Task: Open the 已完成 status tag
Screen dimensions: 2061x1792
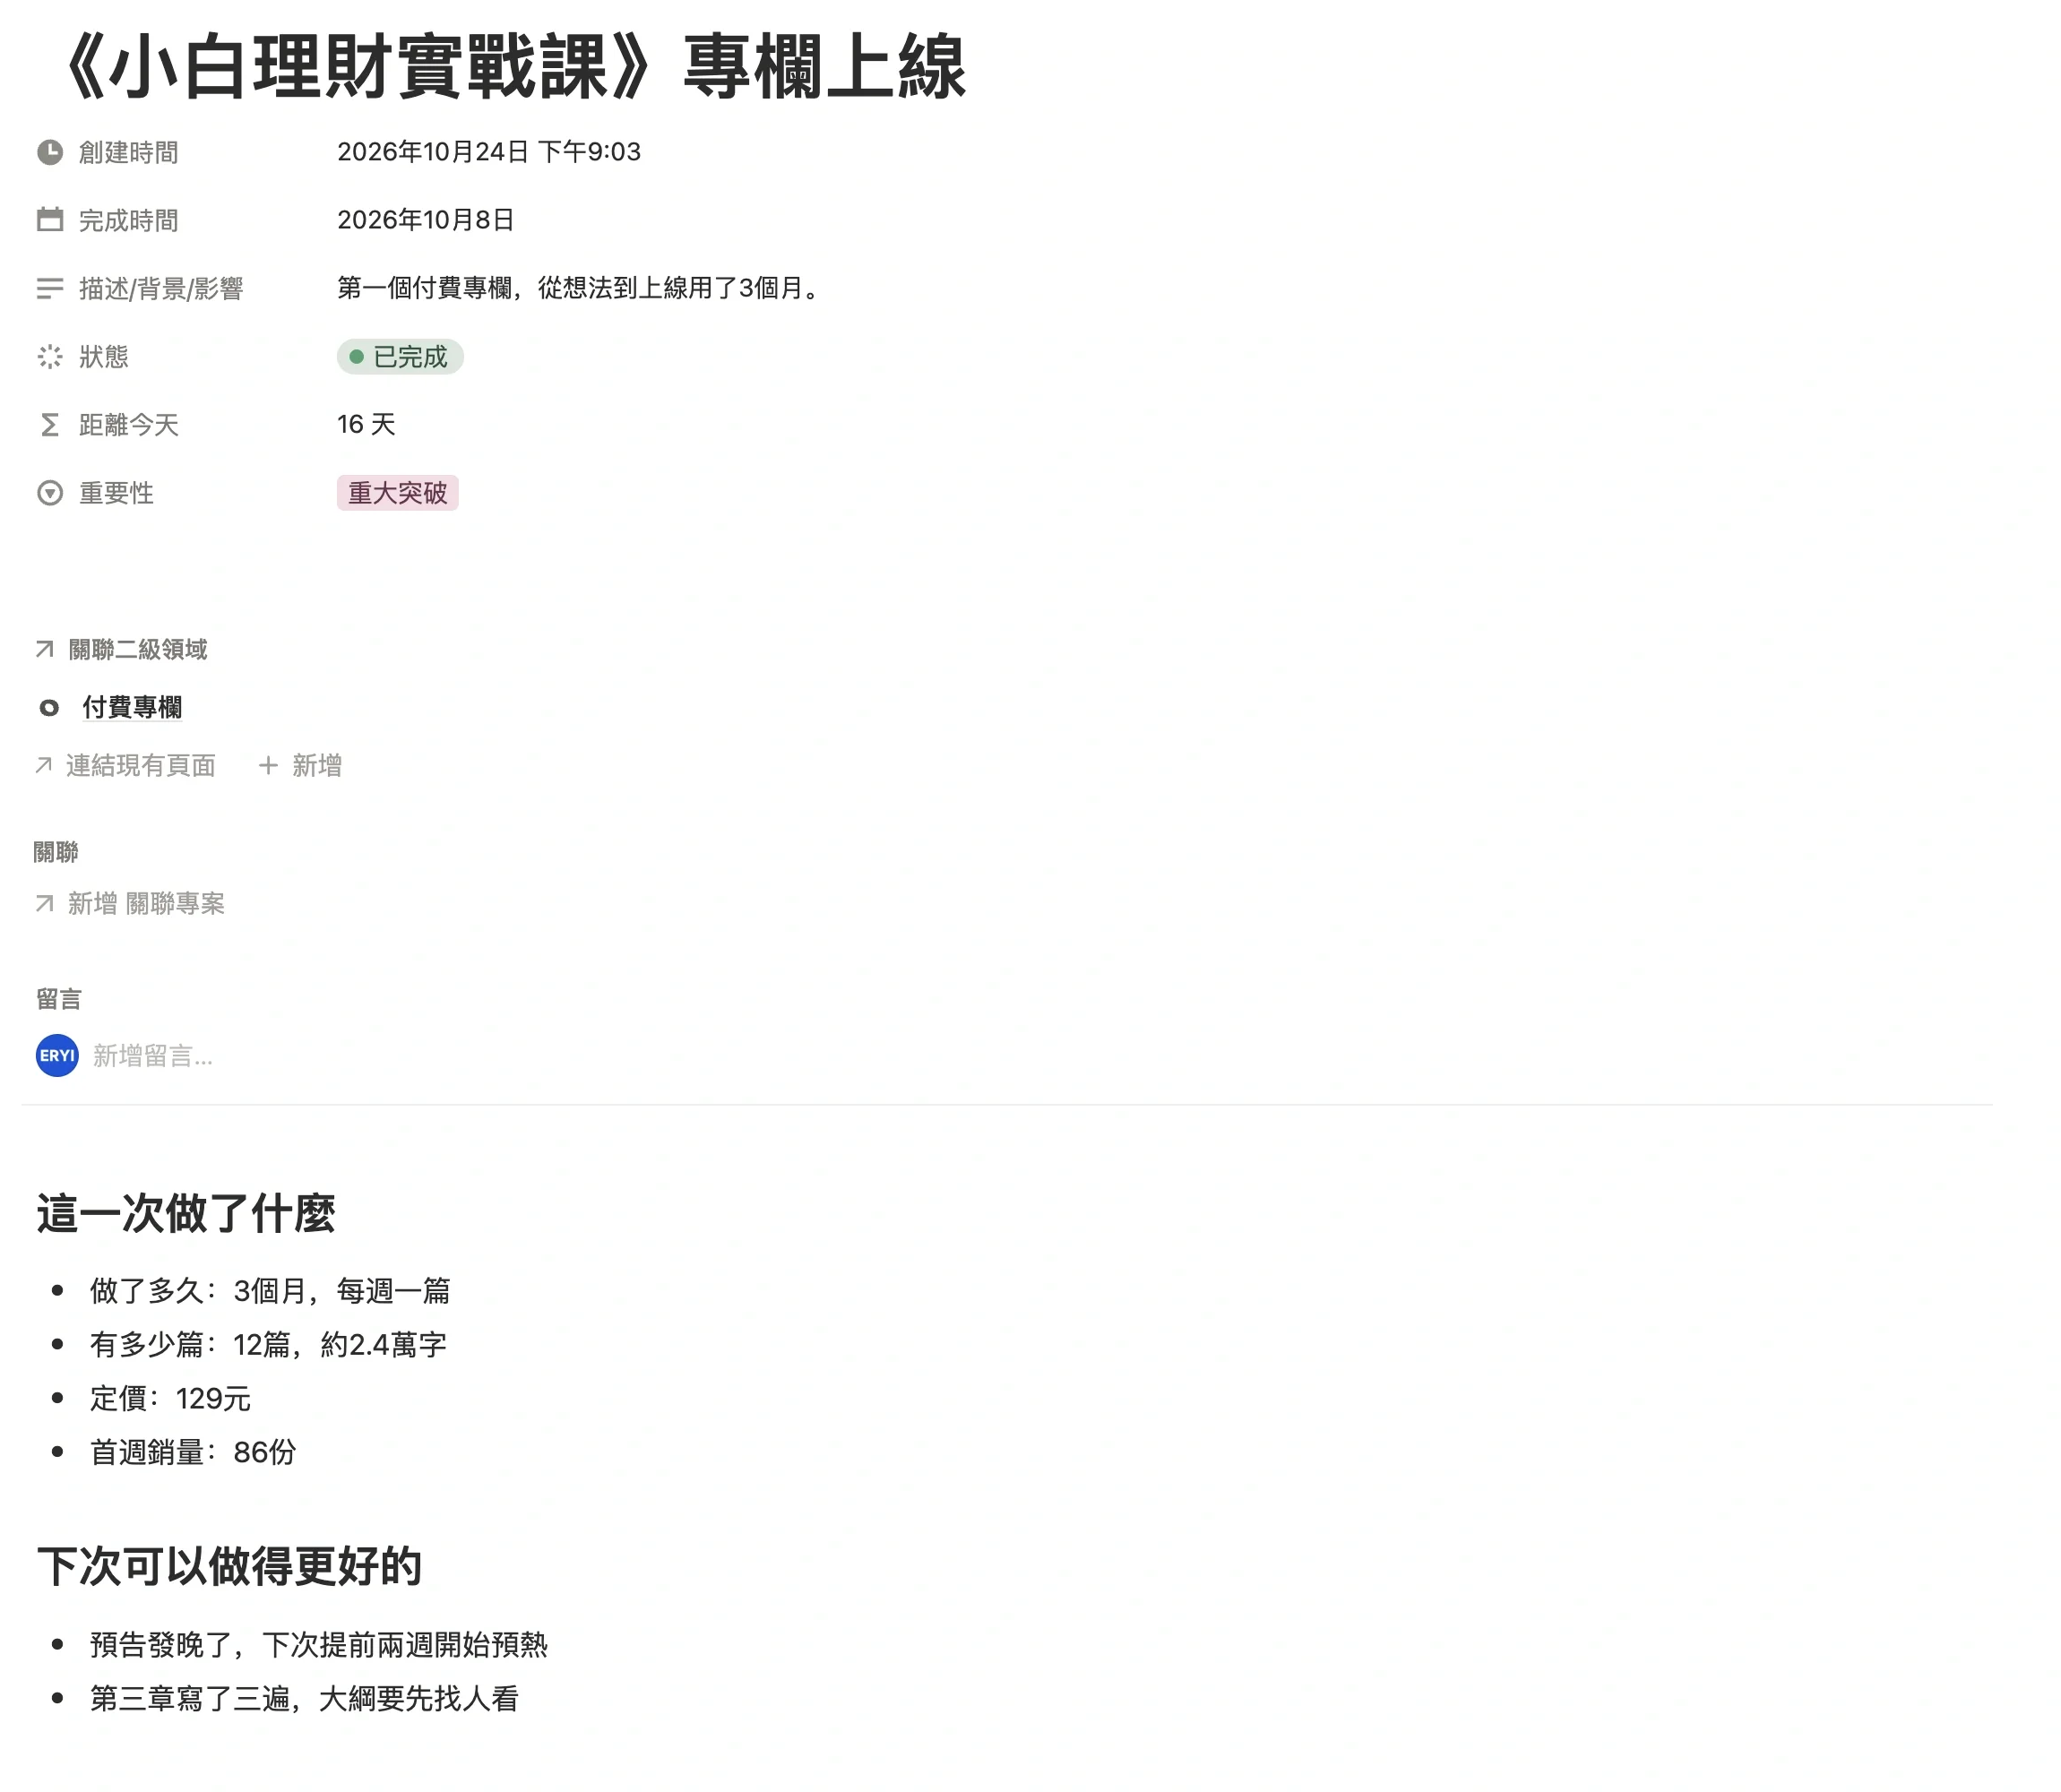Action: [400, 357]
